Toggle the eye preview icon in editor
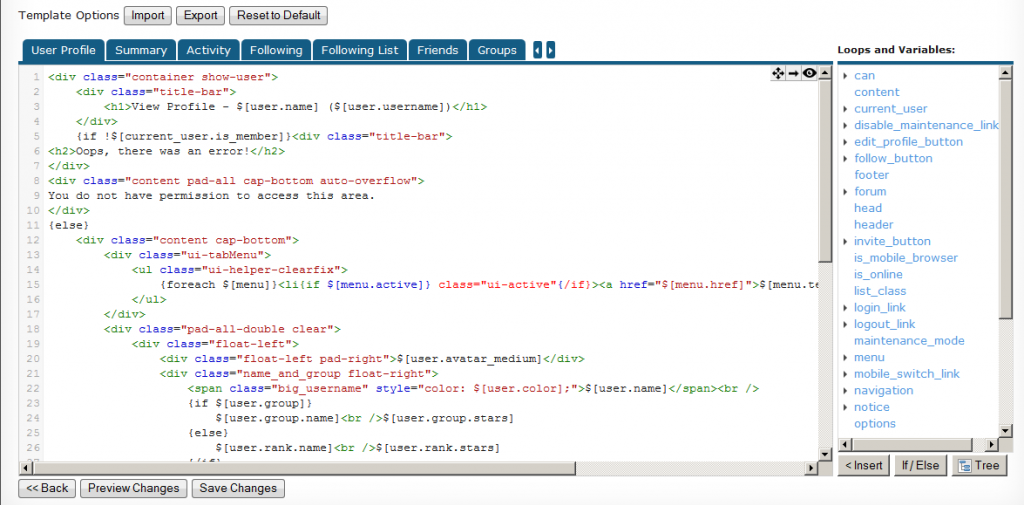This screenshot has height=505, width=1024. pyautogui.click(x=810, y=73)
